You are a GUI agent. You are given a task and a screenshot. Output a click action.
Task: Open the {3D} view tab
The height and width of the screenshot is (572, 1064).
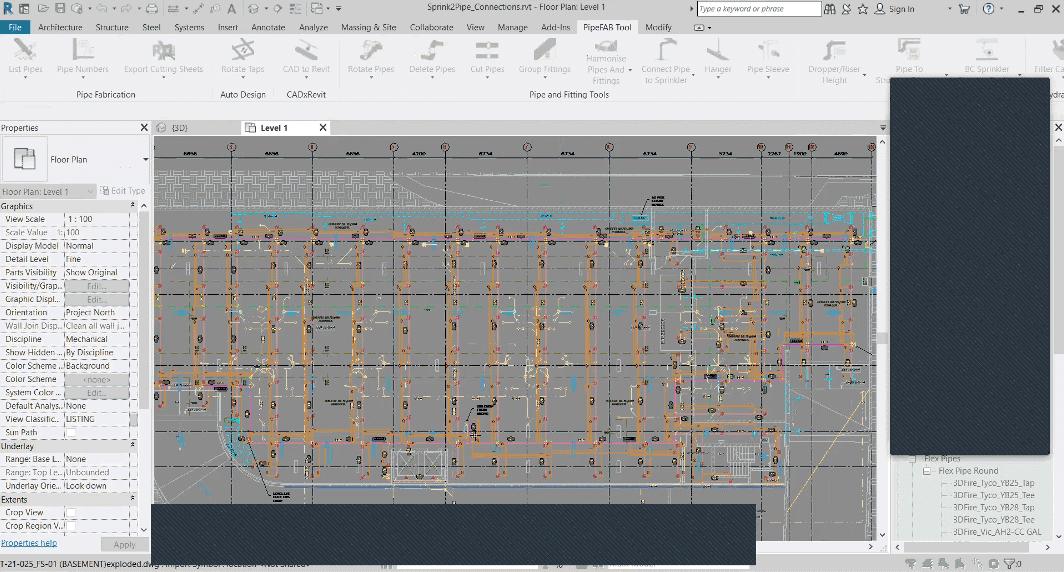(179, 128)
